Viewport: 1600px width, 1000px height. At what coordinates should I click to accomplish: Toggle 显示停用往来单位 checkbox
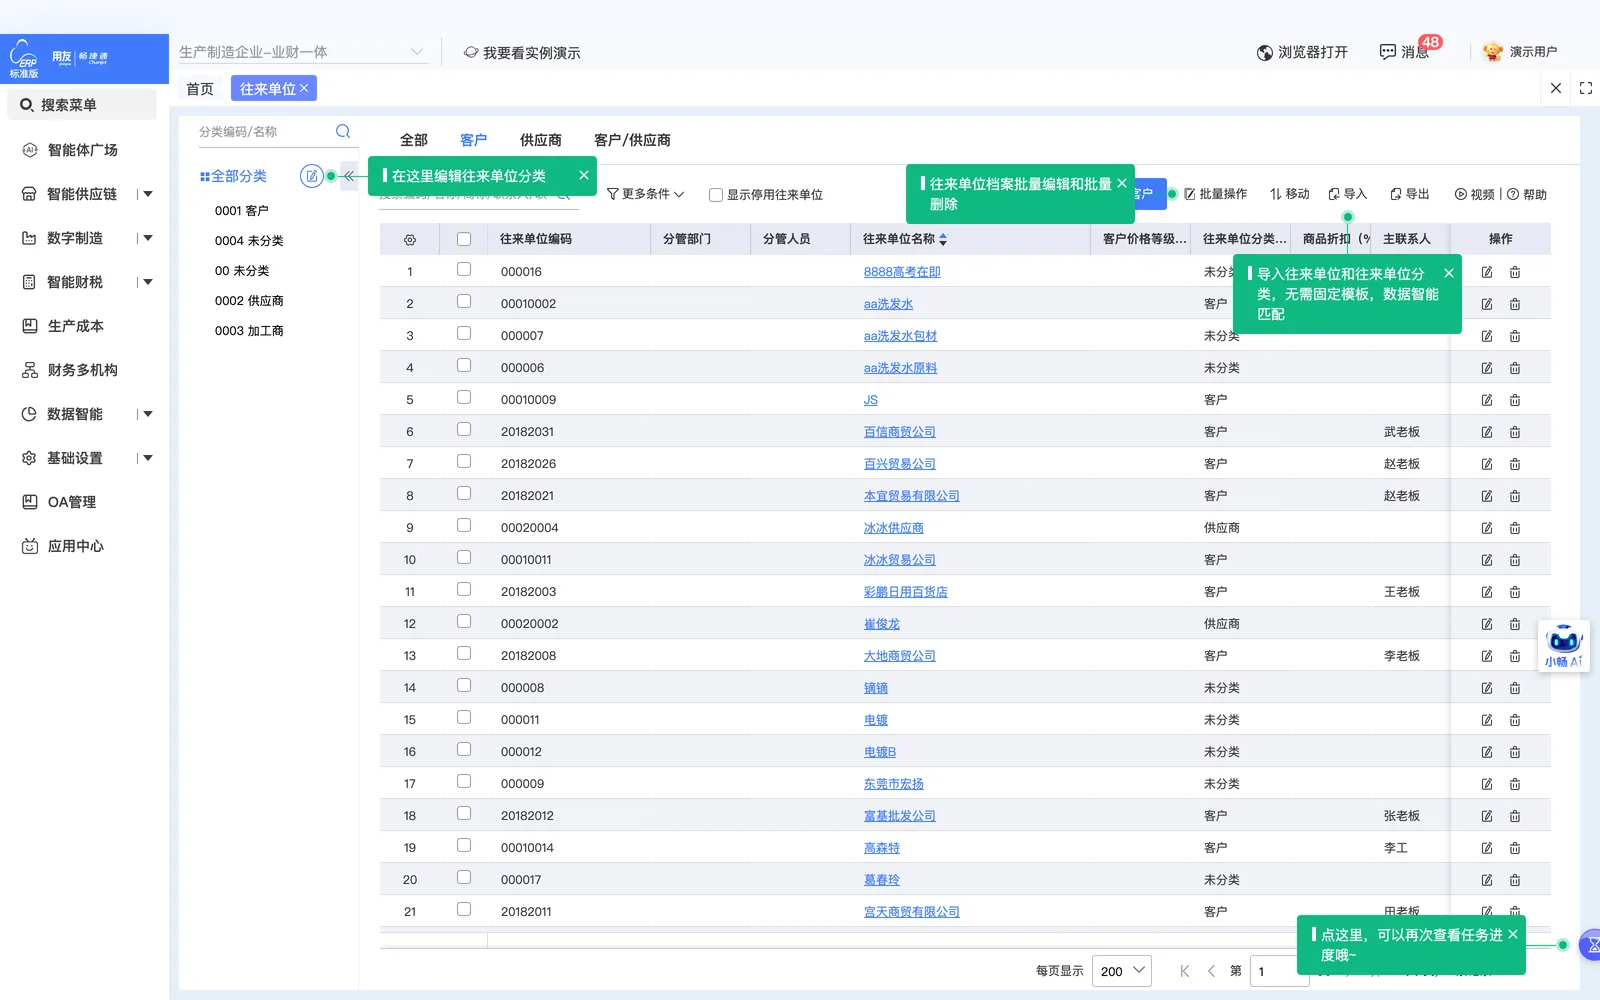[x=716, y=195]
